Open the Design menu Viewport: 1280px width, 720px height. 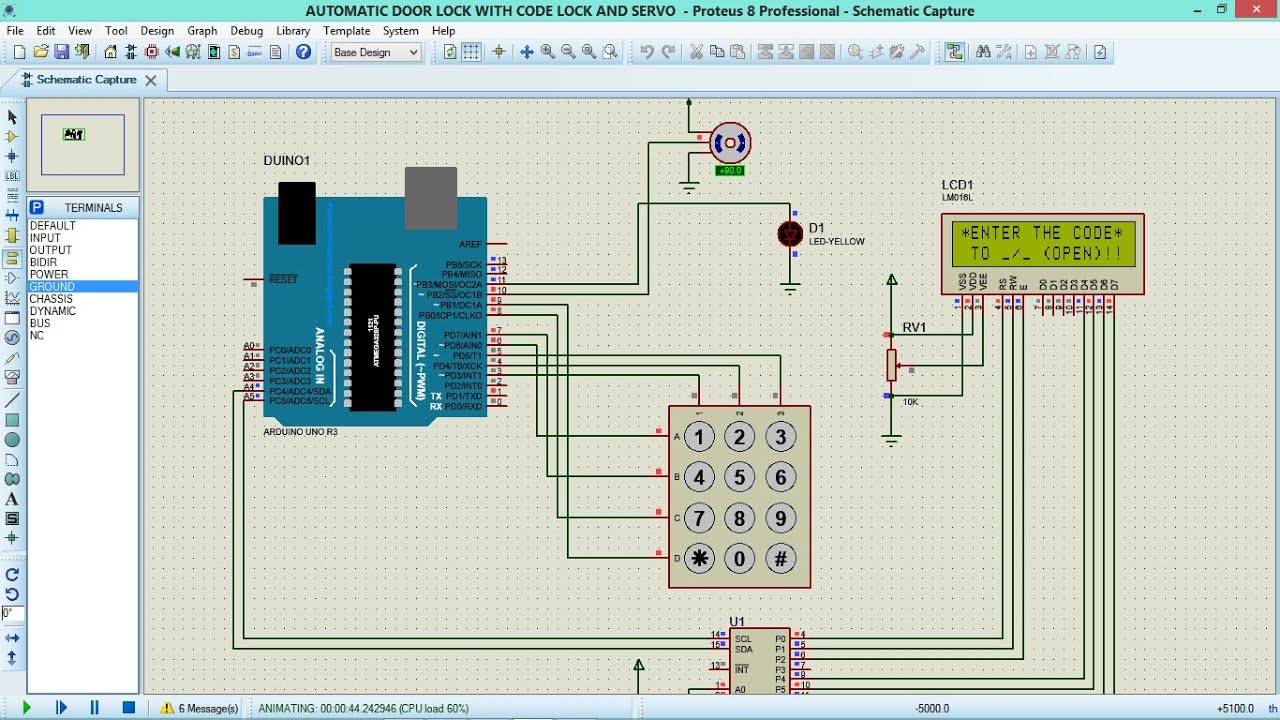pyautogui.click(x=157, y=31)
